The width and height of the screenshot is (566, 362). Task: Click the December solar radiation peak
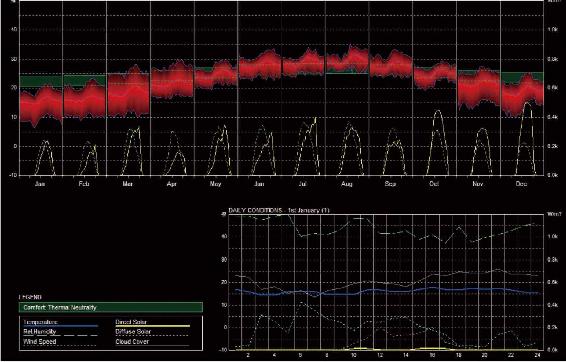(x=527, y=139)
